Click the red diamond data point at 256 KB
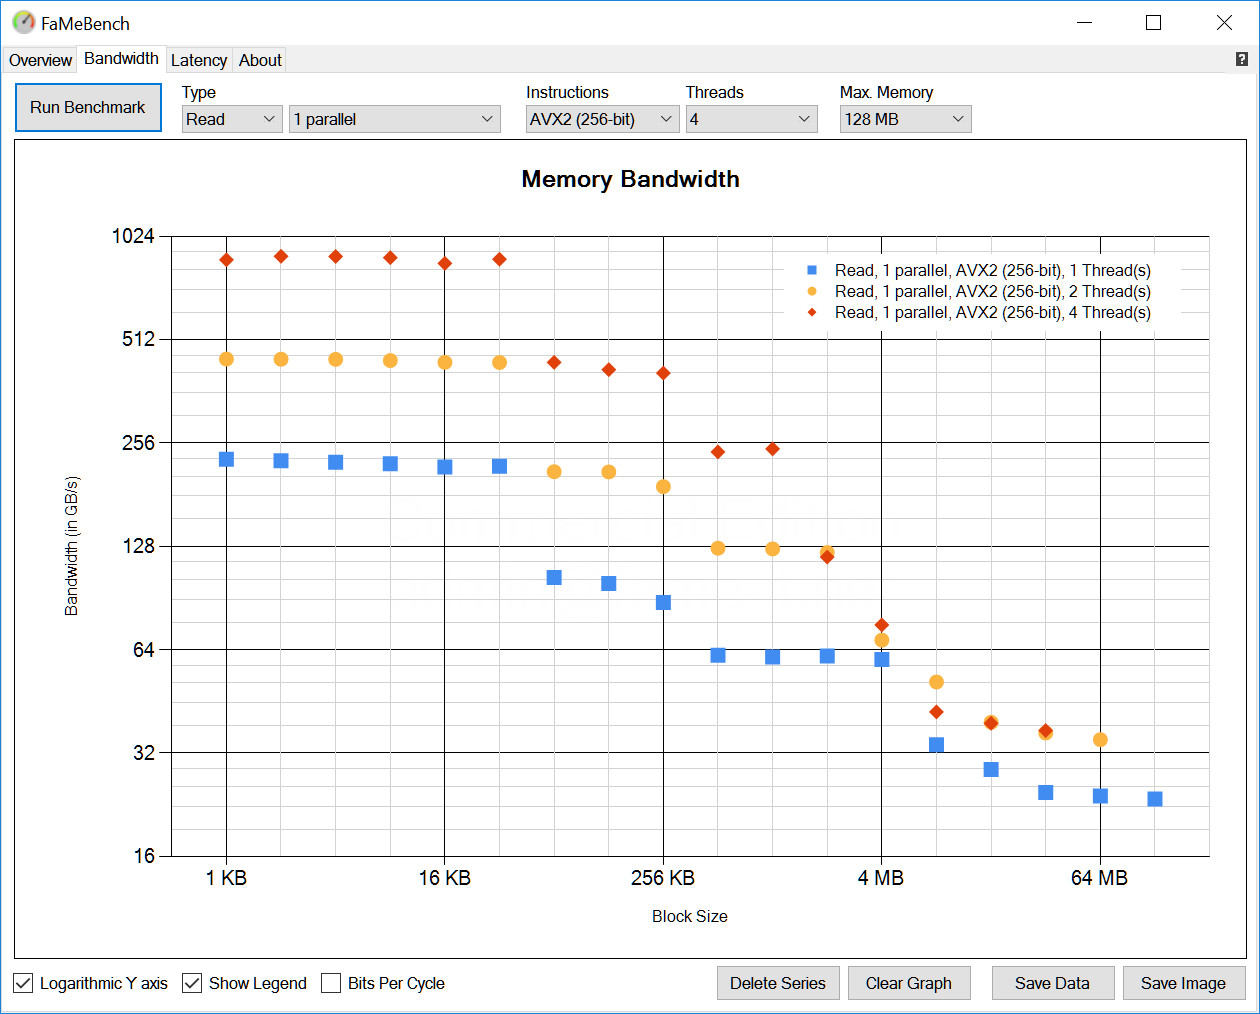 point(663,373)
